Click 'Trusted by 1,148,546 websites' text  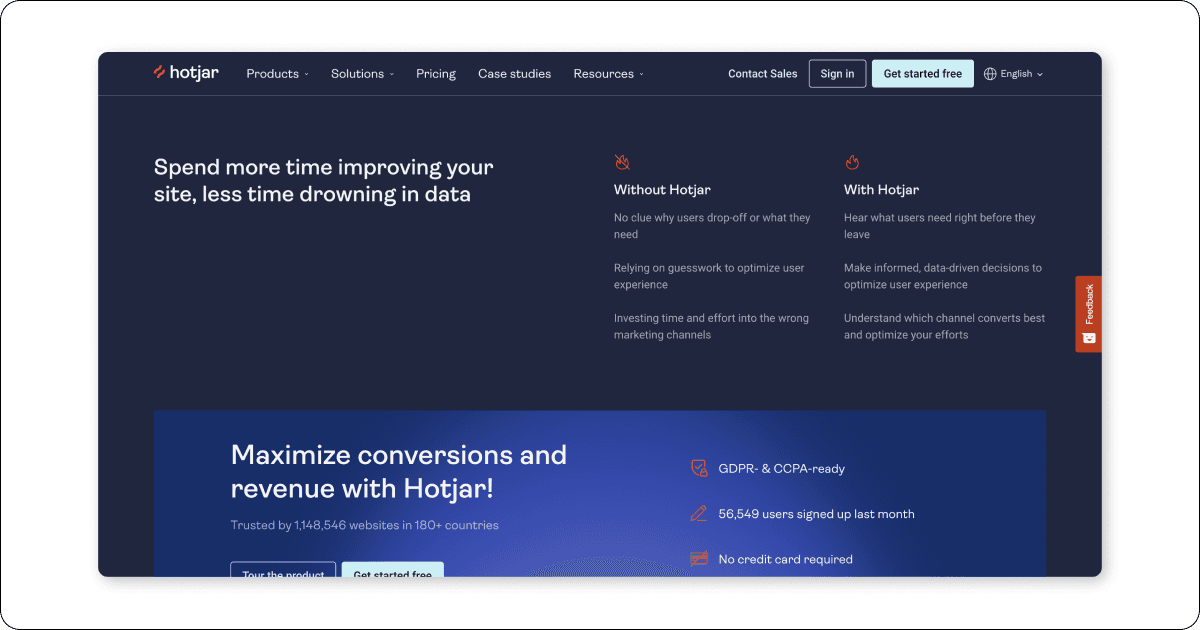click(364, 525)
